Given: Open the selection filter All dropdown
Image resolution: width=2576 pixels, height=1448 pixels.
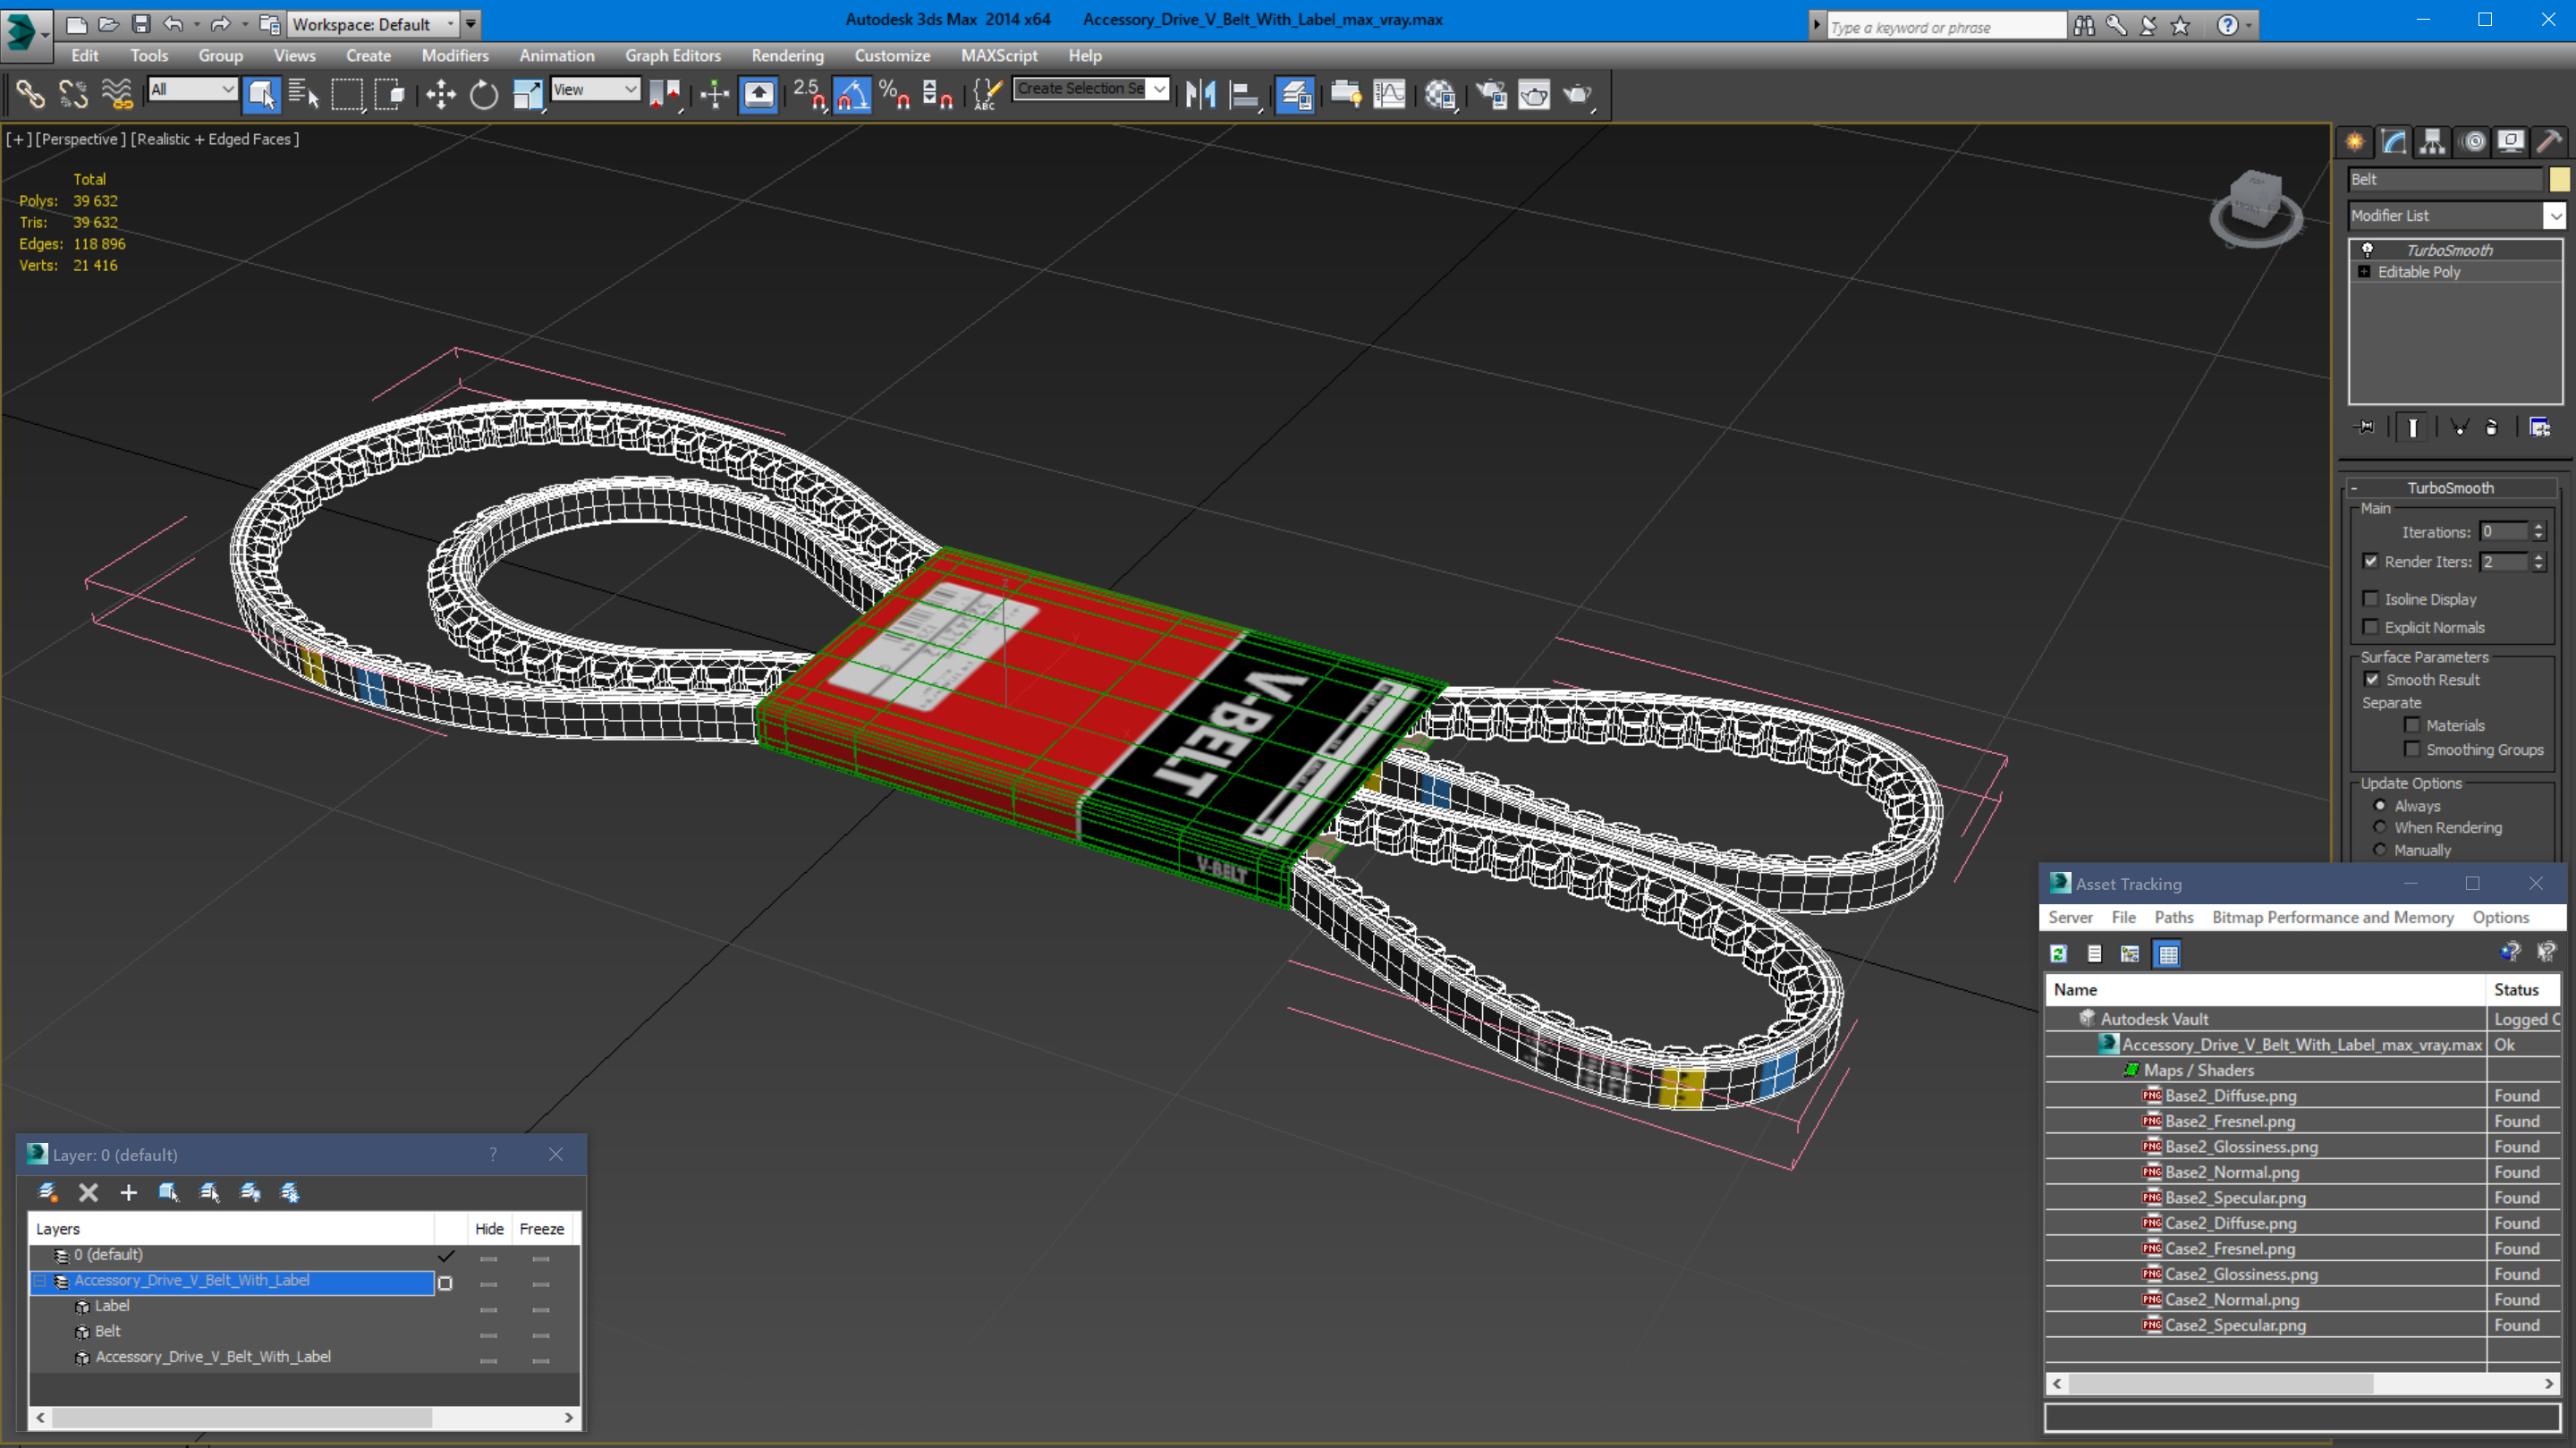Looking at the screenshot, I should point(192,89).
